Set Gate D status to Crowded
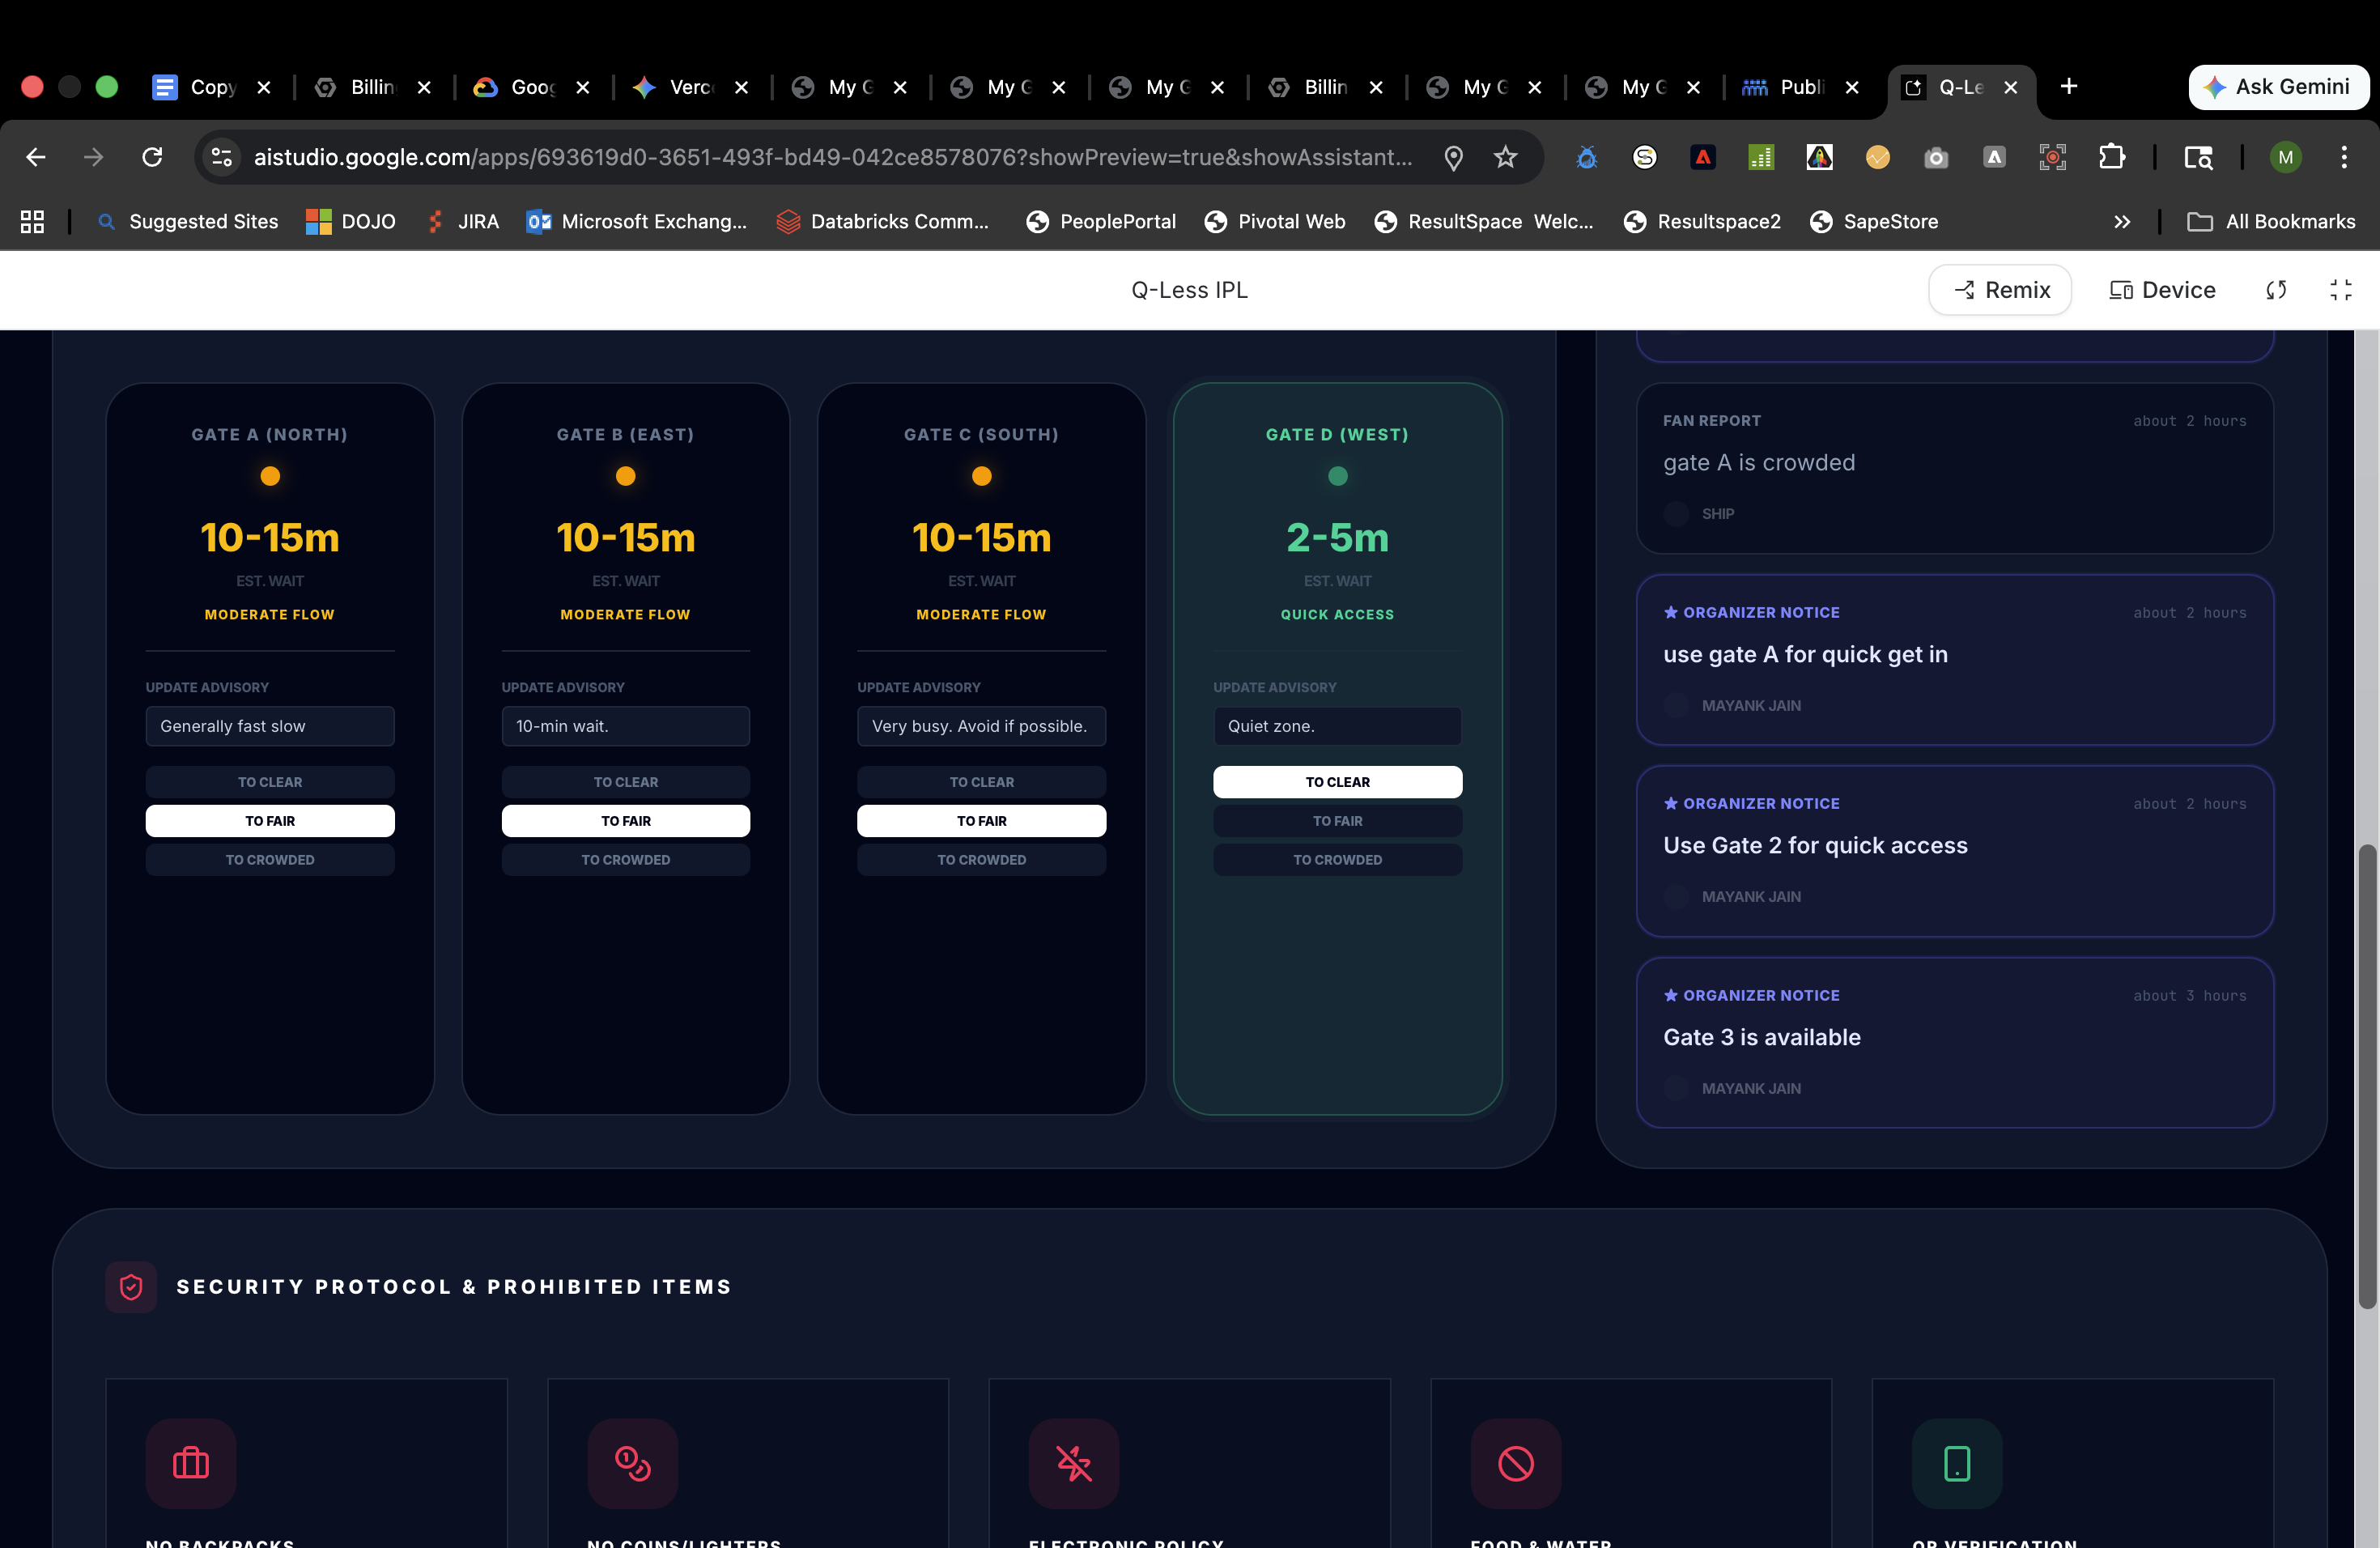This screenshot has height=1548, width=2380. tap(1338, 860)
